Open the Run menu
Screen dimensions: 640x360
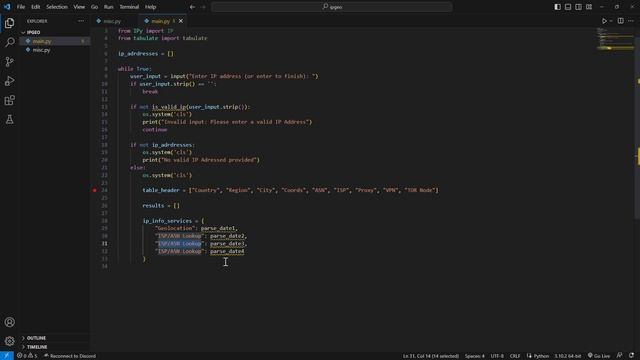[109, 7]
